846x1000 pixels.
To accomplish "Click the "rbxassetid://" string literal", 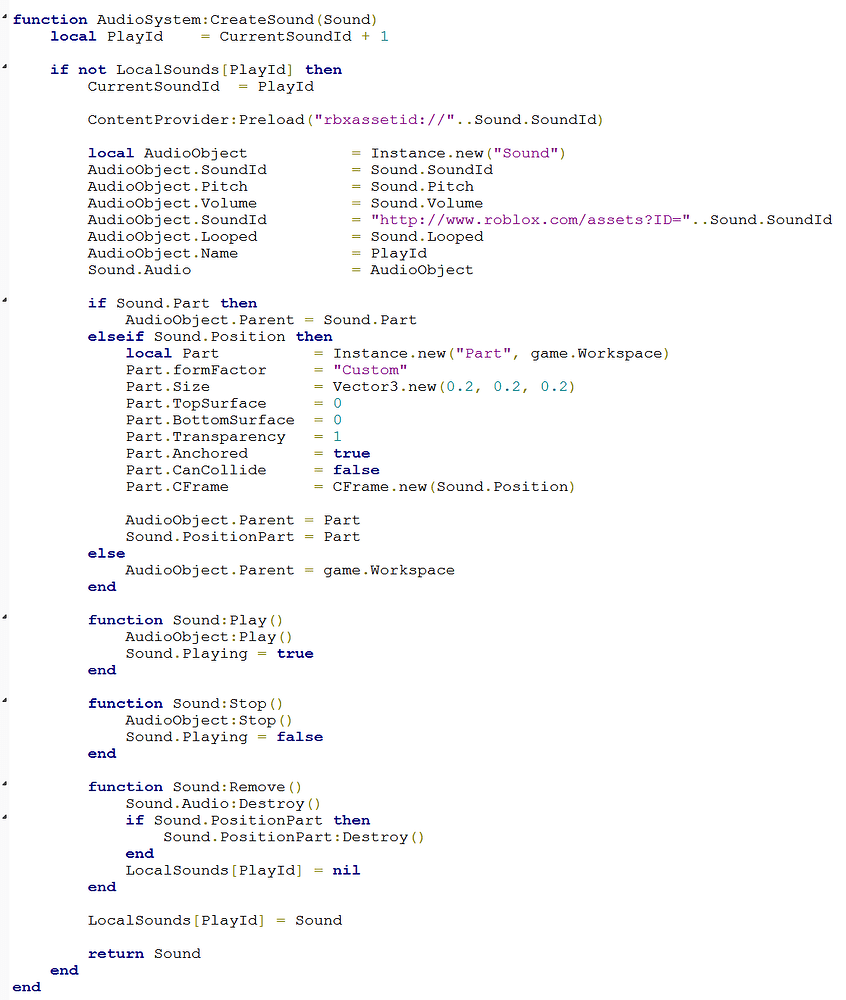I will tap(384, 119).
